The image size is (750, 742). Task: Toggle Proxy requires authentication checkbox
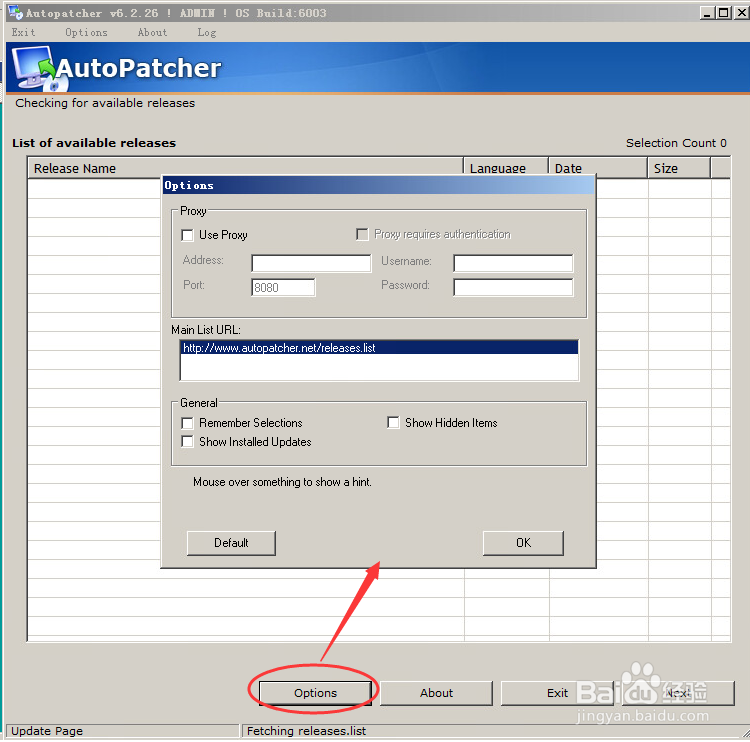(x=362, y=234)
